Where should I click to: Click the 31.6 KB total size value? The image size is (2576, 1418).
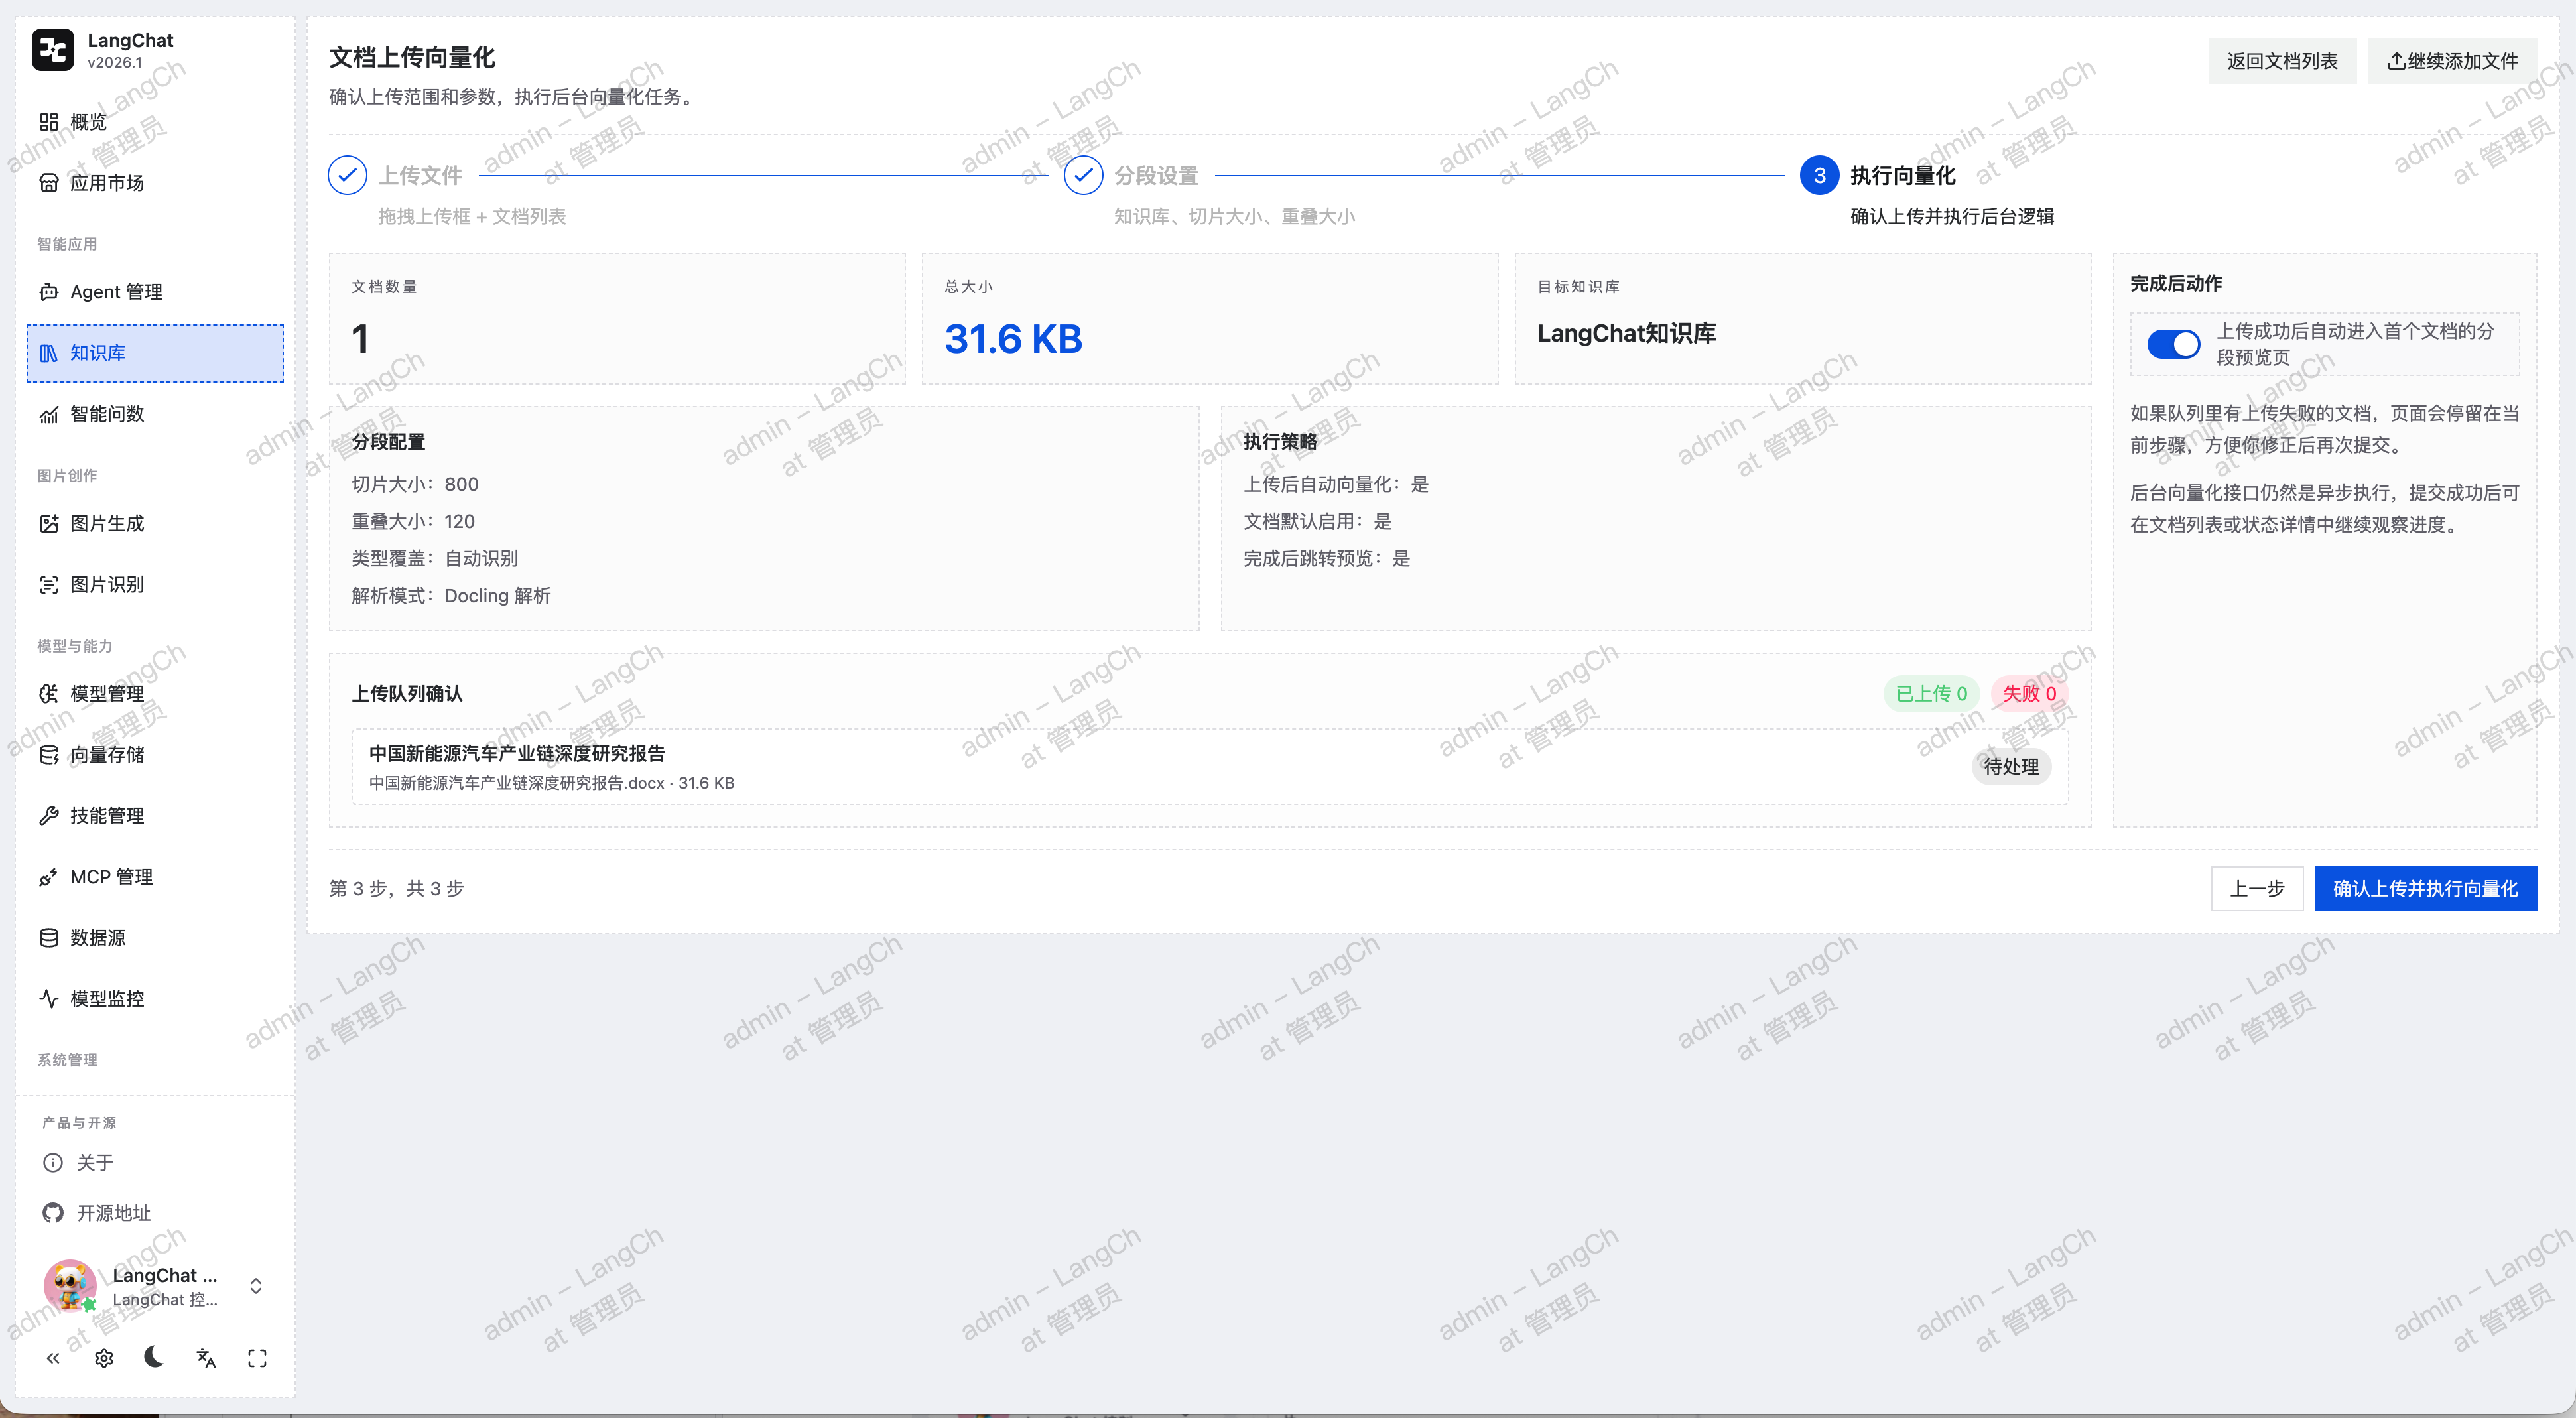[x=1013, y=339]
